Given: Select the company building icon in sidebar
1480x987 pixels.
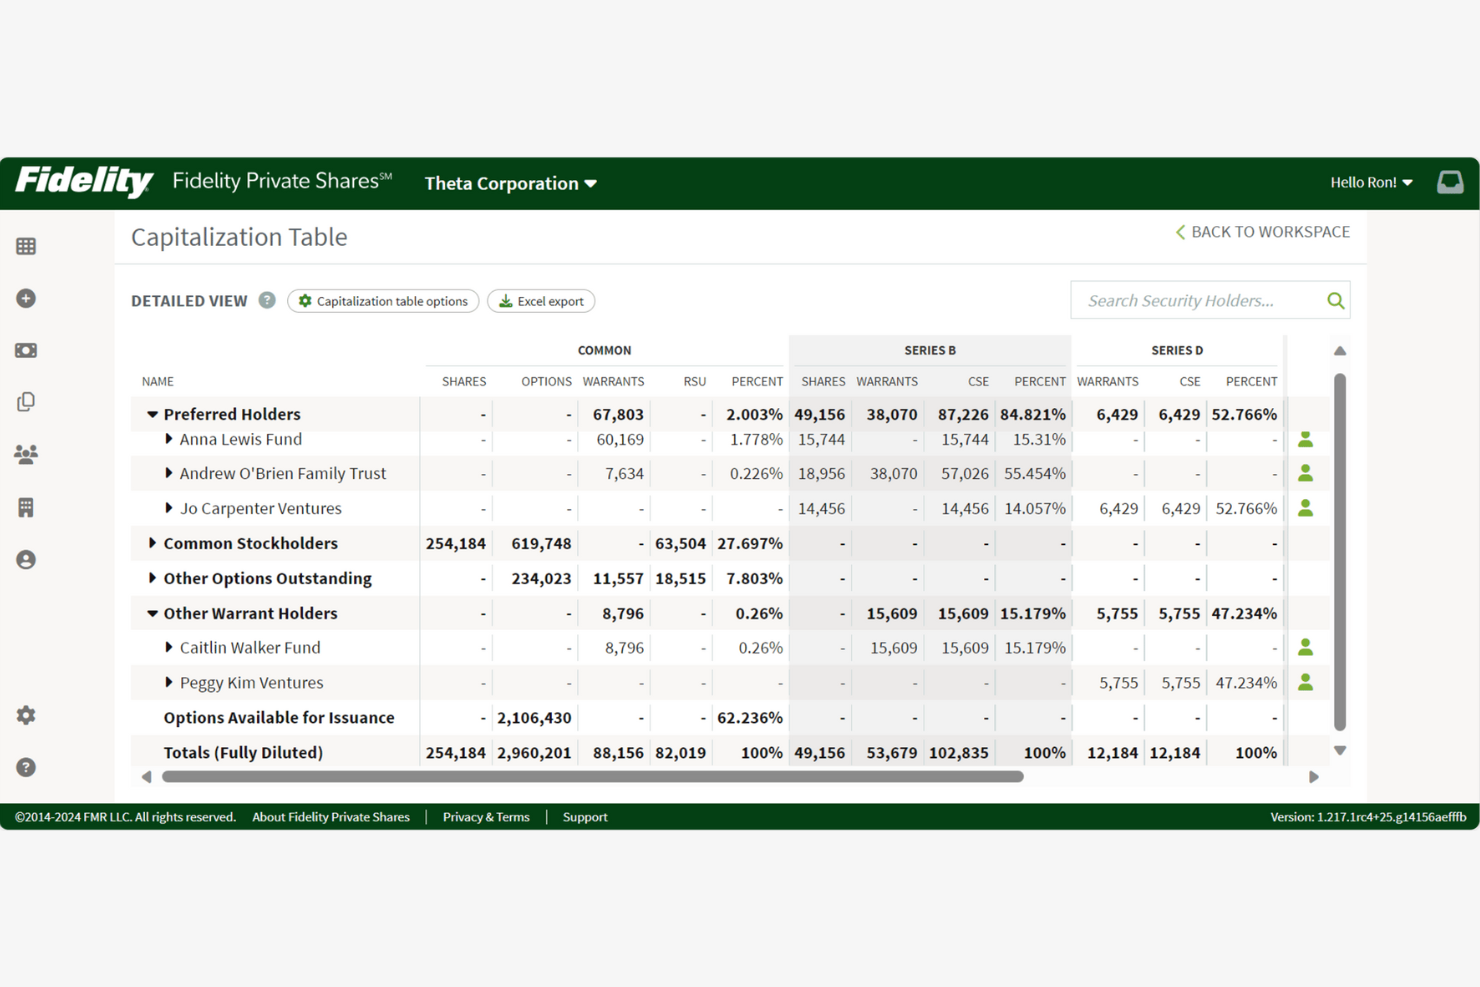Looking at the screenshot, I should [x=25, y=507].
